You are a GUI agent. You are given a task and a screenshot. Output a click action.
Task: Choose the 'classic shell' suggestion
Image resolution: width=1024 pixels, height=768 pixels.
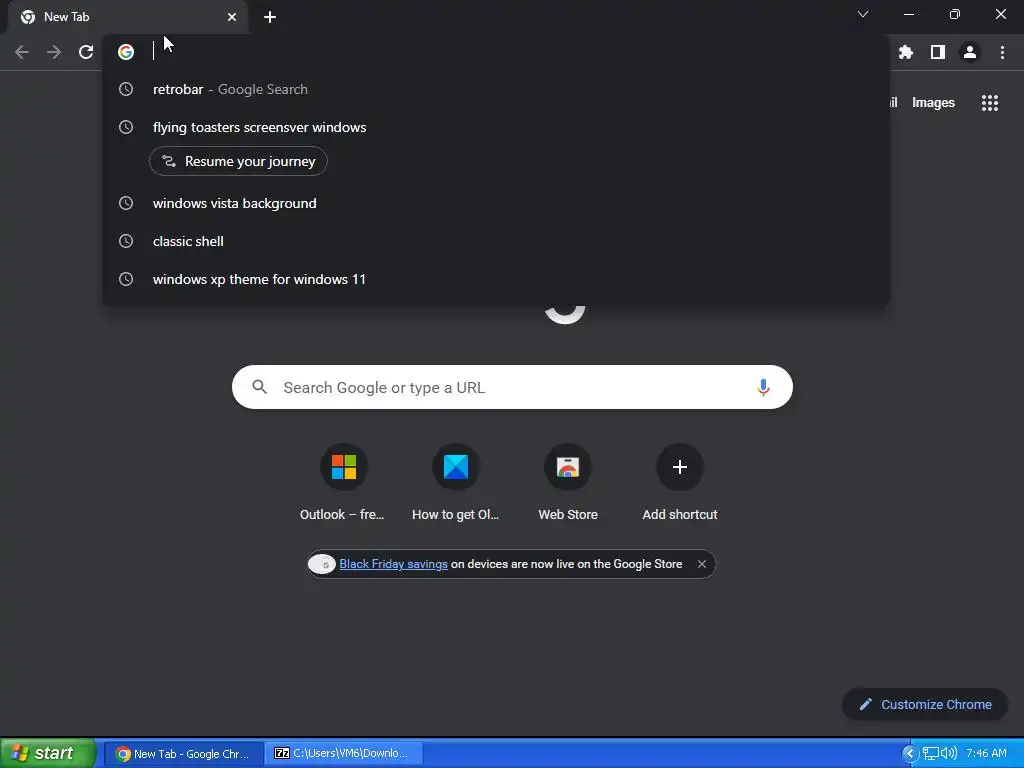click(x=496, y=241)
